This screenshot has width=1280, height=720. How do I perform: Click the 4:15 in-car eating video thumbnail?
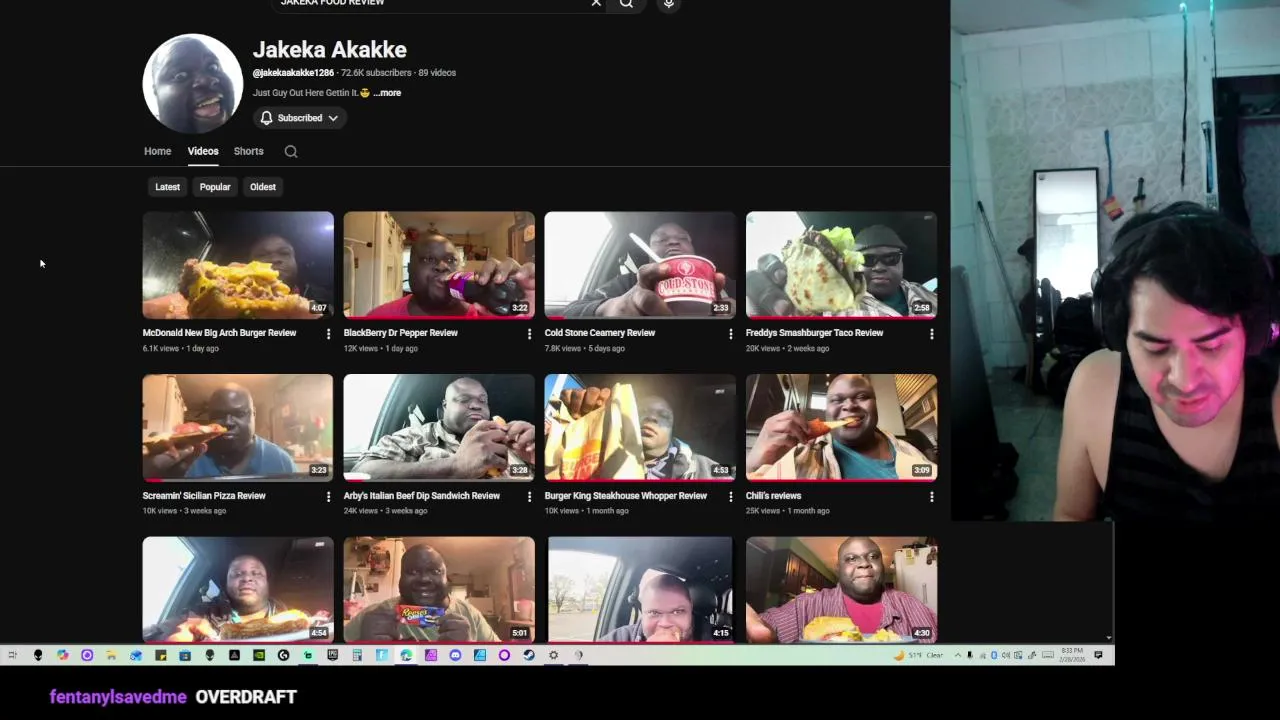(640, 590)
